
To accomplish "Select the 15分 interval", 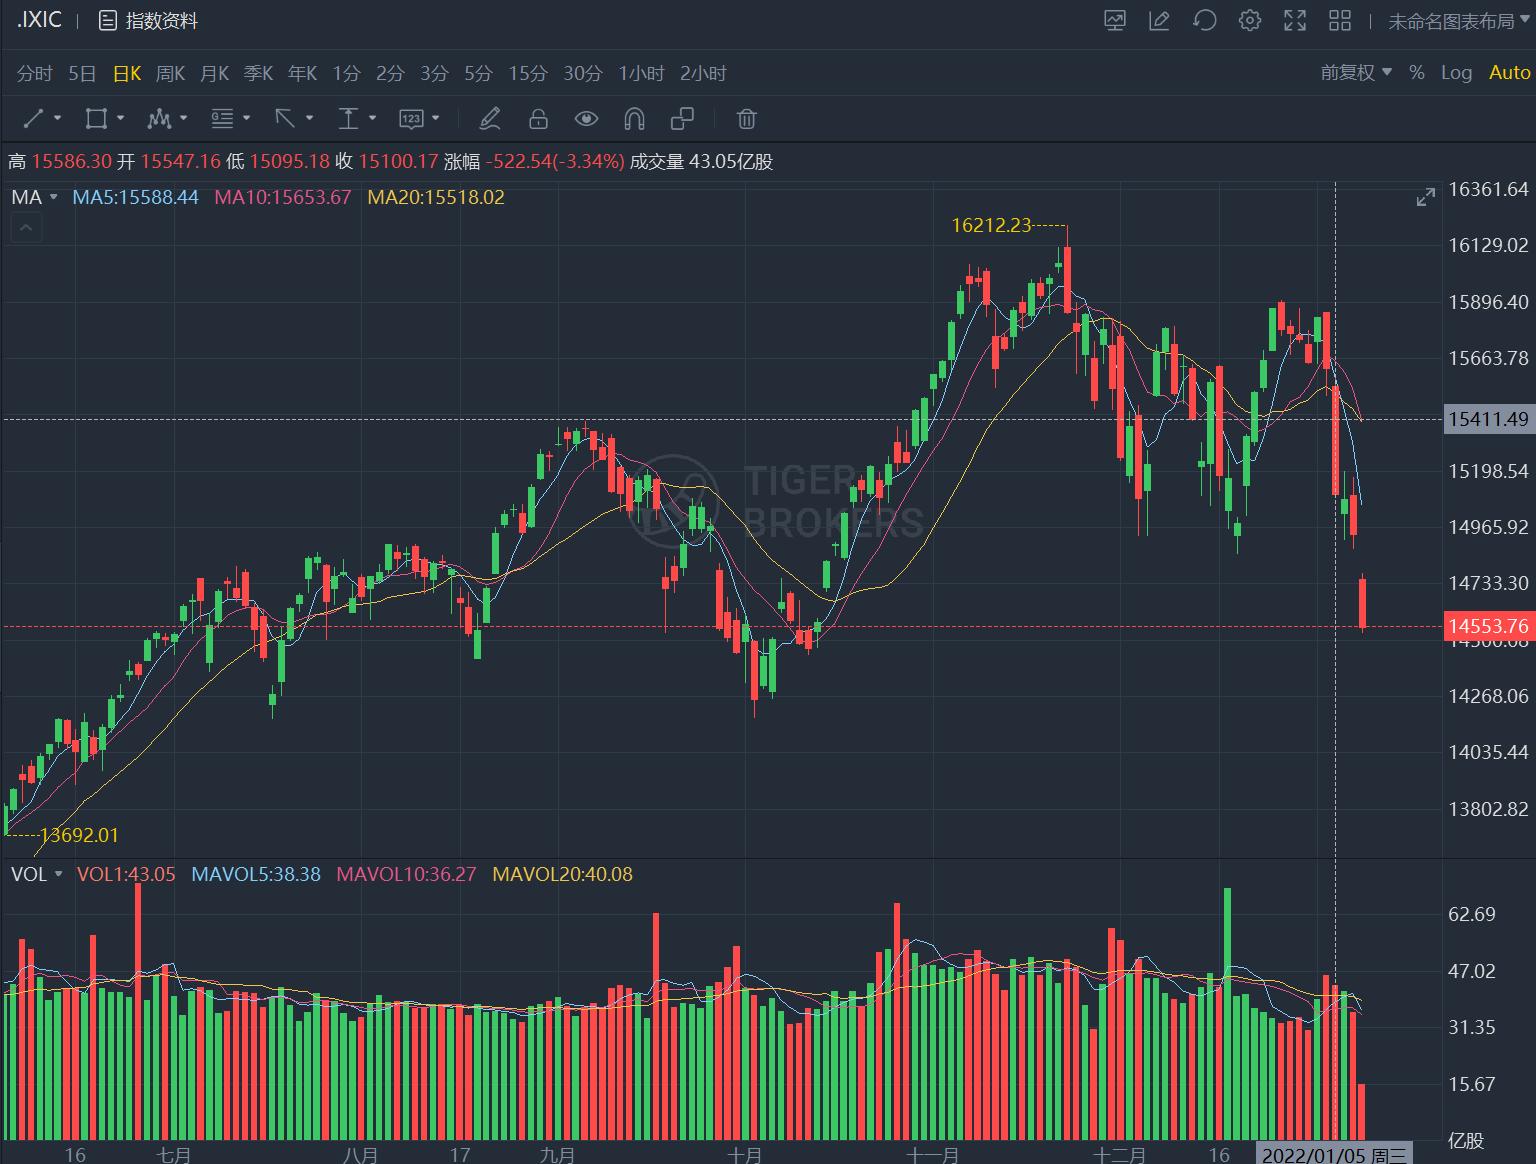I will 528,73.
